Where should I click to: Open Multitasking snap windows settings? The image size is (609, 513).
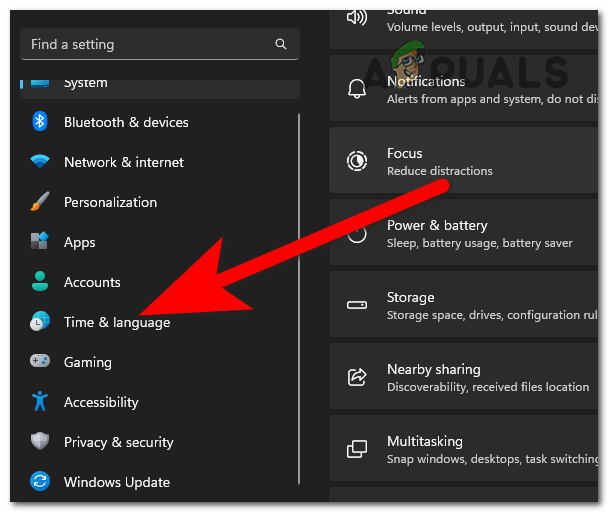click(x=463, y=448)
